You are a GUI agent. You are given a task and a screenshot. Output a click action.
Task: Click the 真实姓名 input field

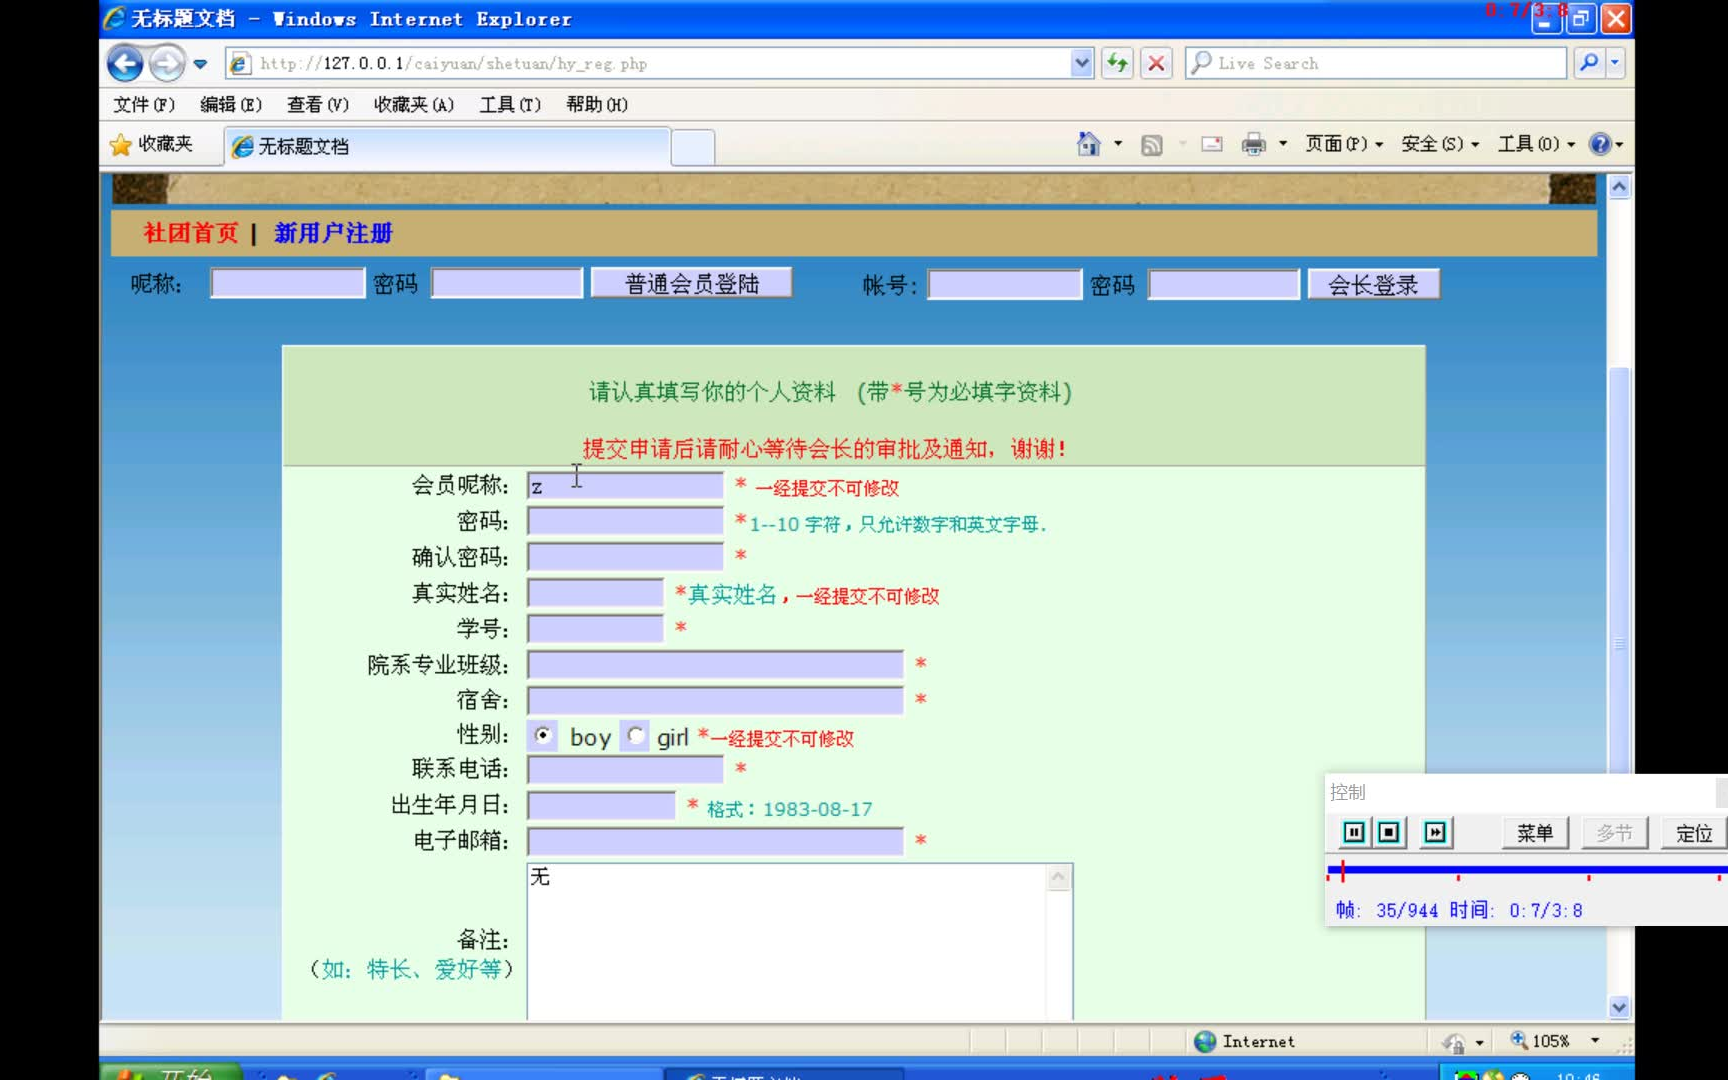click(x=595, y=593)
